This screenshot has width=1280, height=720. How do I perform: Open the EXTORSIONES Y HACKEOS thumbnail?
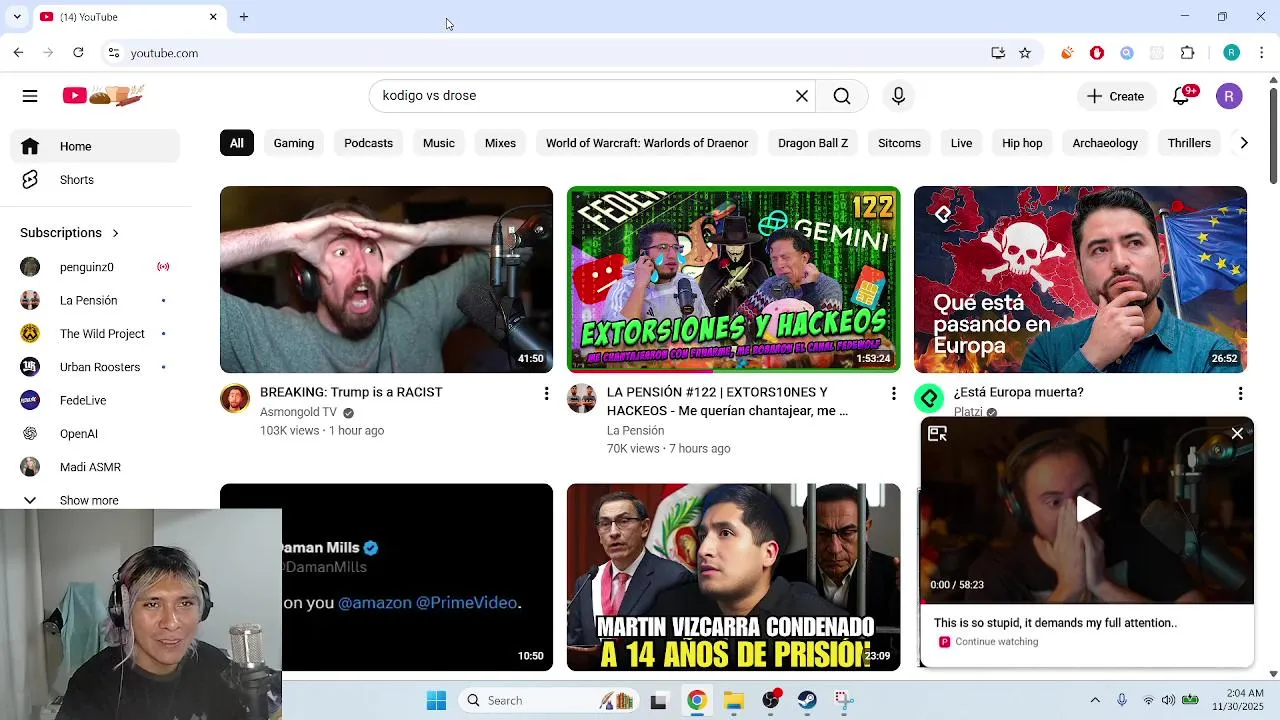point(733,279)
